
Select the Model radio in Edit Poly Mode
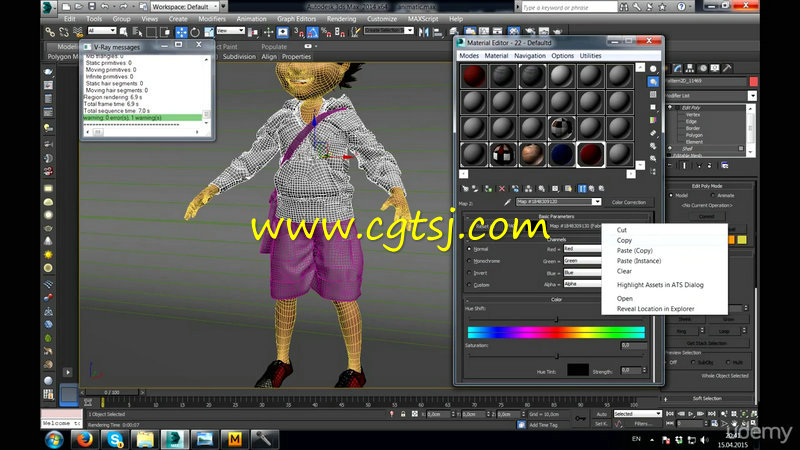pos(671,195)
